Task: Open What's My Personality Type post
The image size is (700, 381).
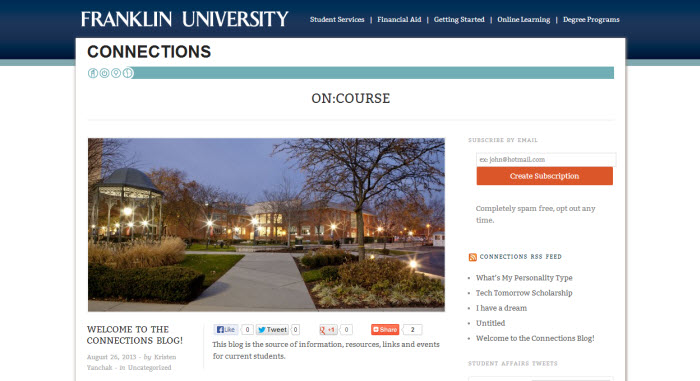Action: pyautogui.click(x=524, y=278)
